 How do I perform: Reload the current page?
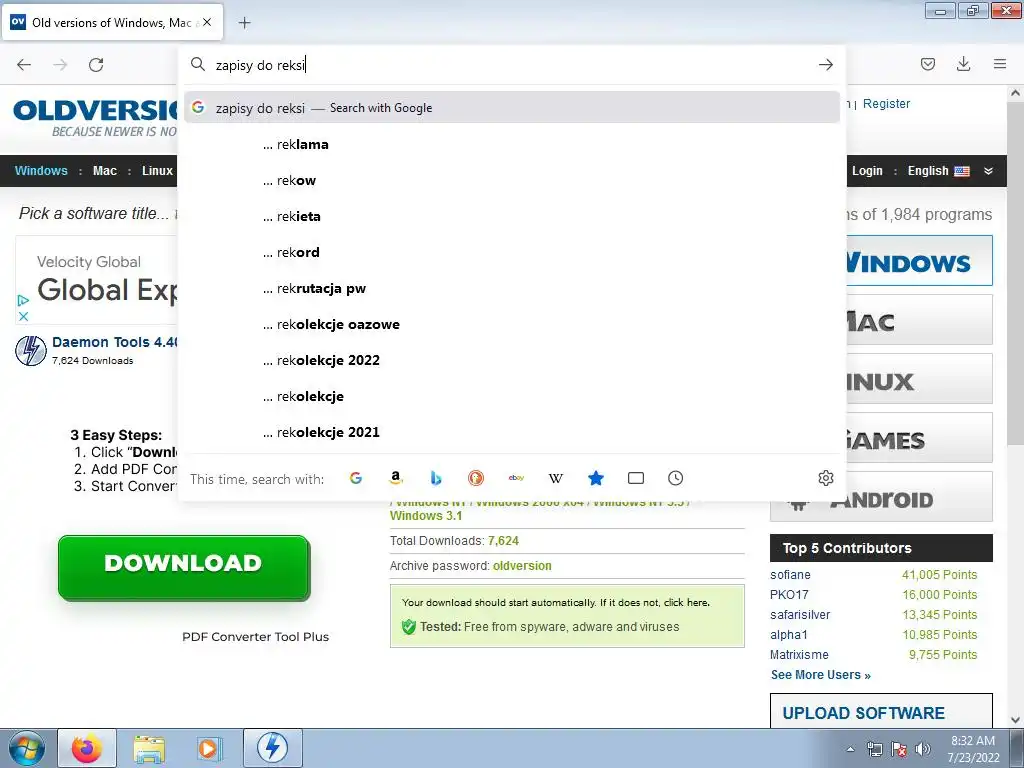click(96, 65)
